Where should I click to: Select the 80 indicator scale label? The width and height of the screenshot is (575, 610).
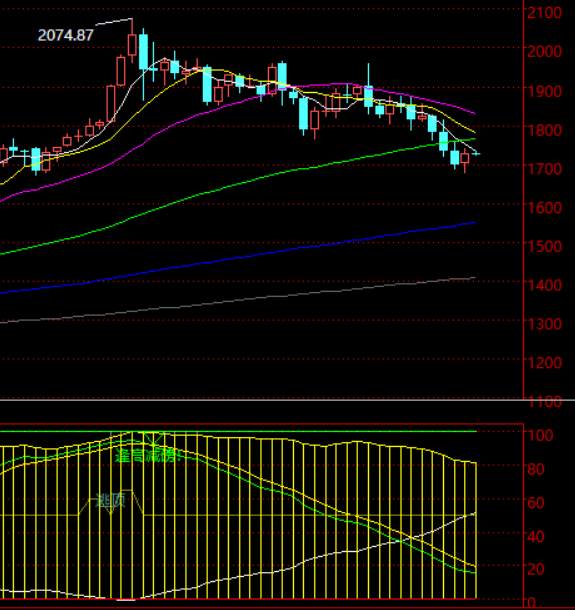pos(535,469)
